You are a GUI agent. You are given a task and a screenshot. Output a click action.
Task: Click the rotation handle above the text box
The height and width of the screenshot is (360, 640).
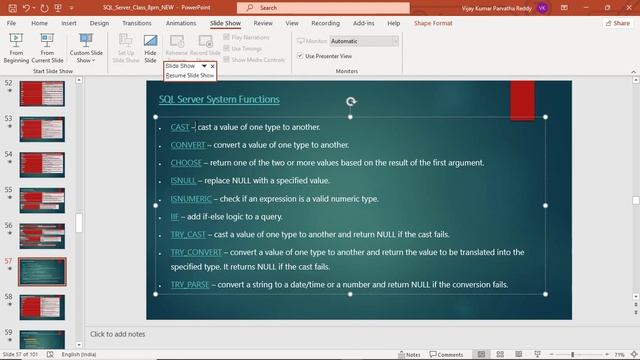[351, 101]
